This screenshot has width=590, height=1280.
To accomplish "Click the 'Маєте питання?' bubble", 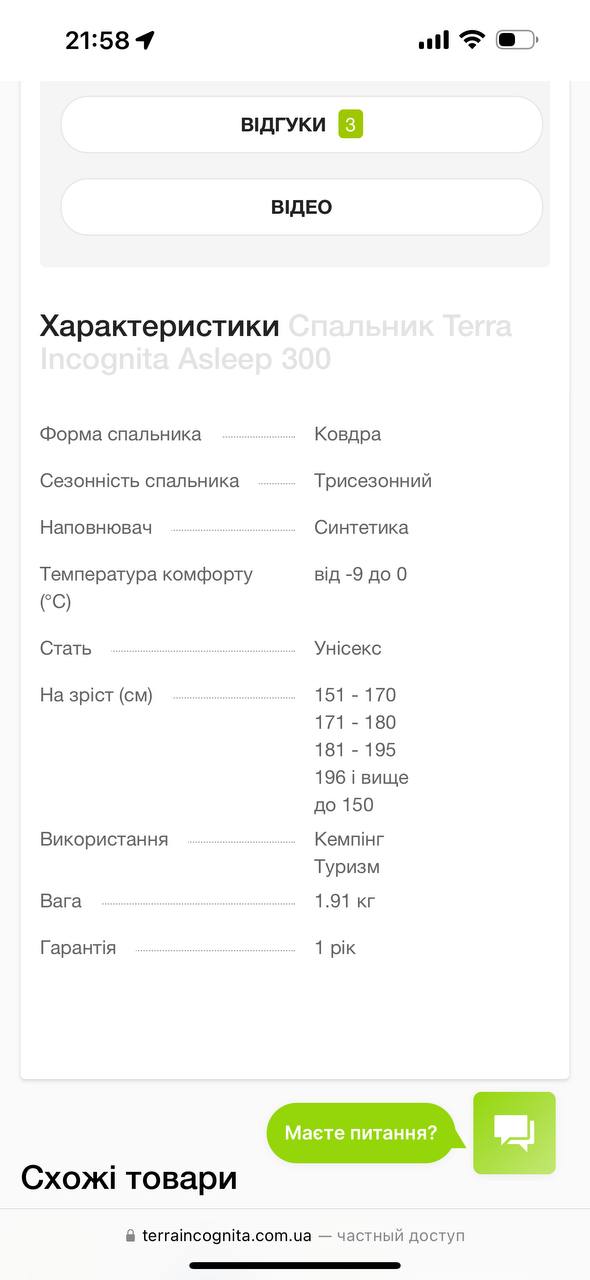I will [362, 1133].
